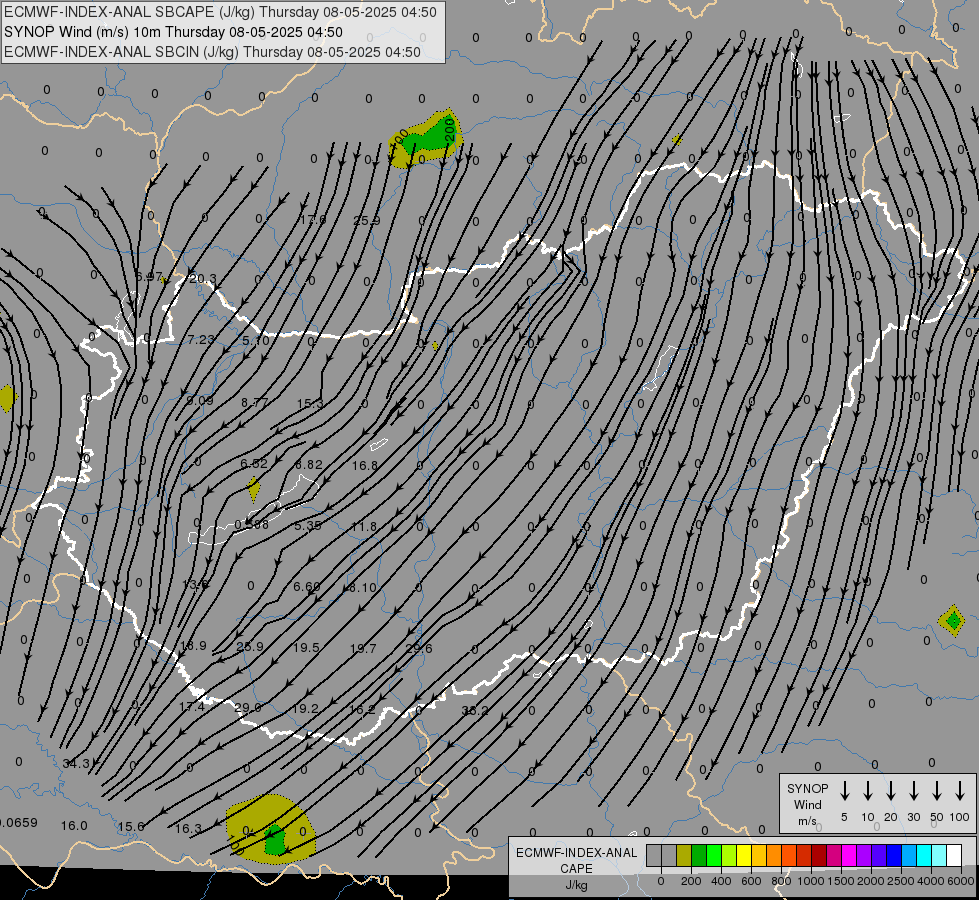The height and width of the screenshot is (900, 979).
Task: Click the map value 19.5
Action: coord(306,648)
